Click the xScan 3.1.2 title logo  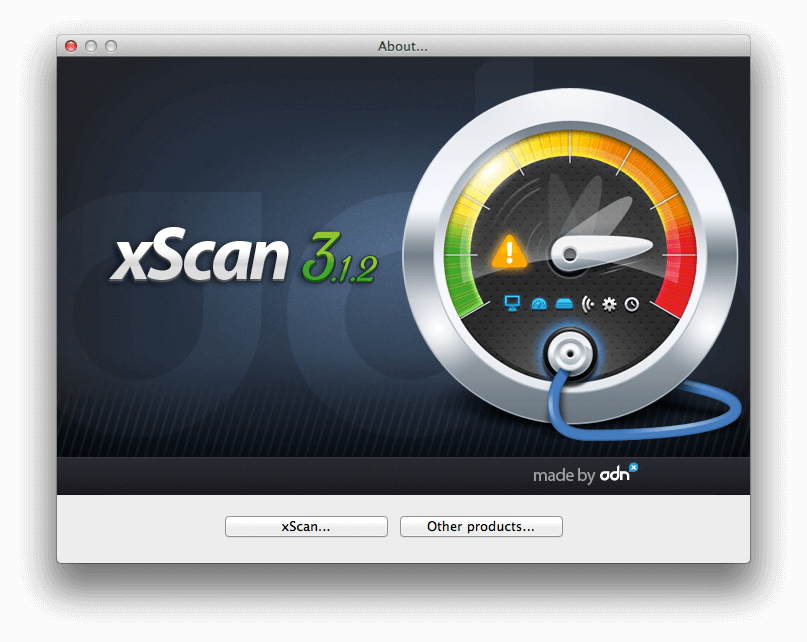pyautogui.click(x=245, y=256)
